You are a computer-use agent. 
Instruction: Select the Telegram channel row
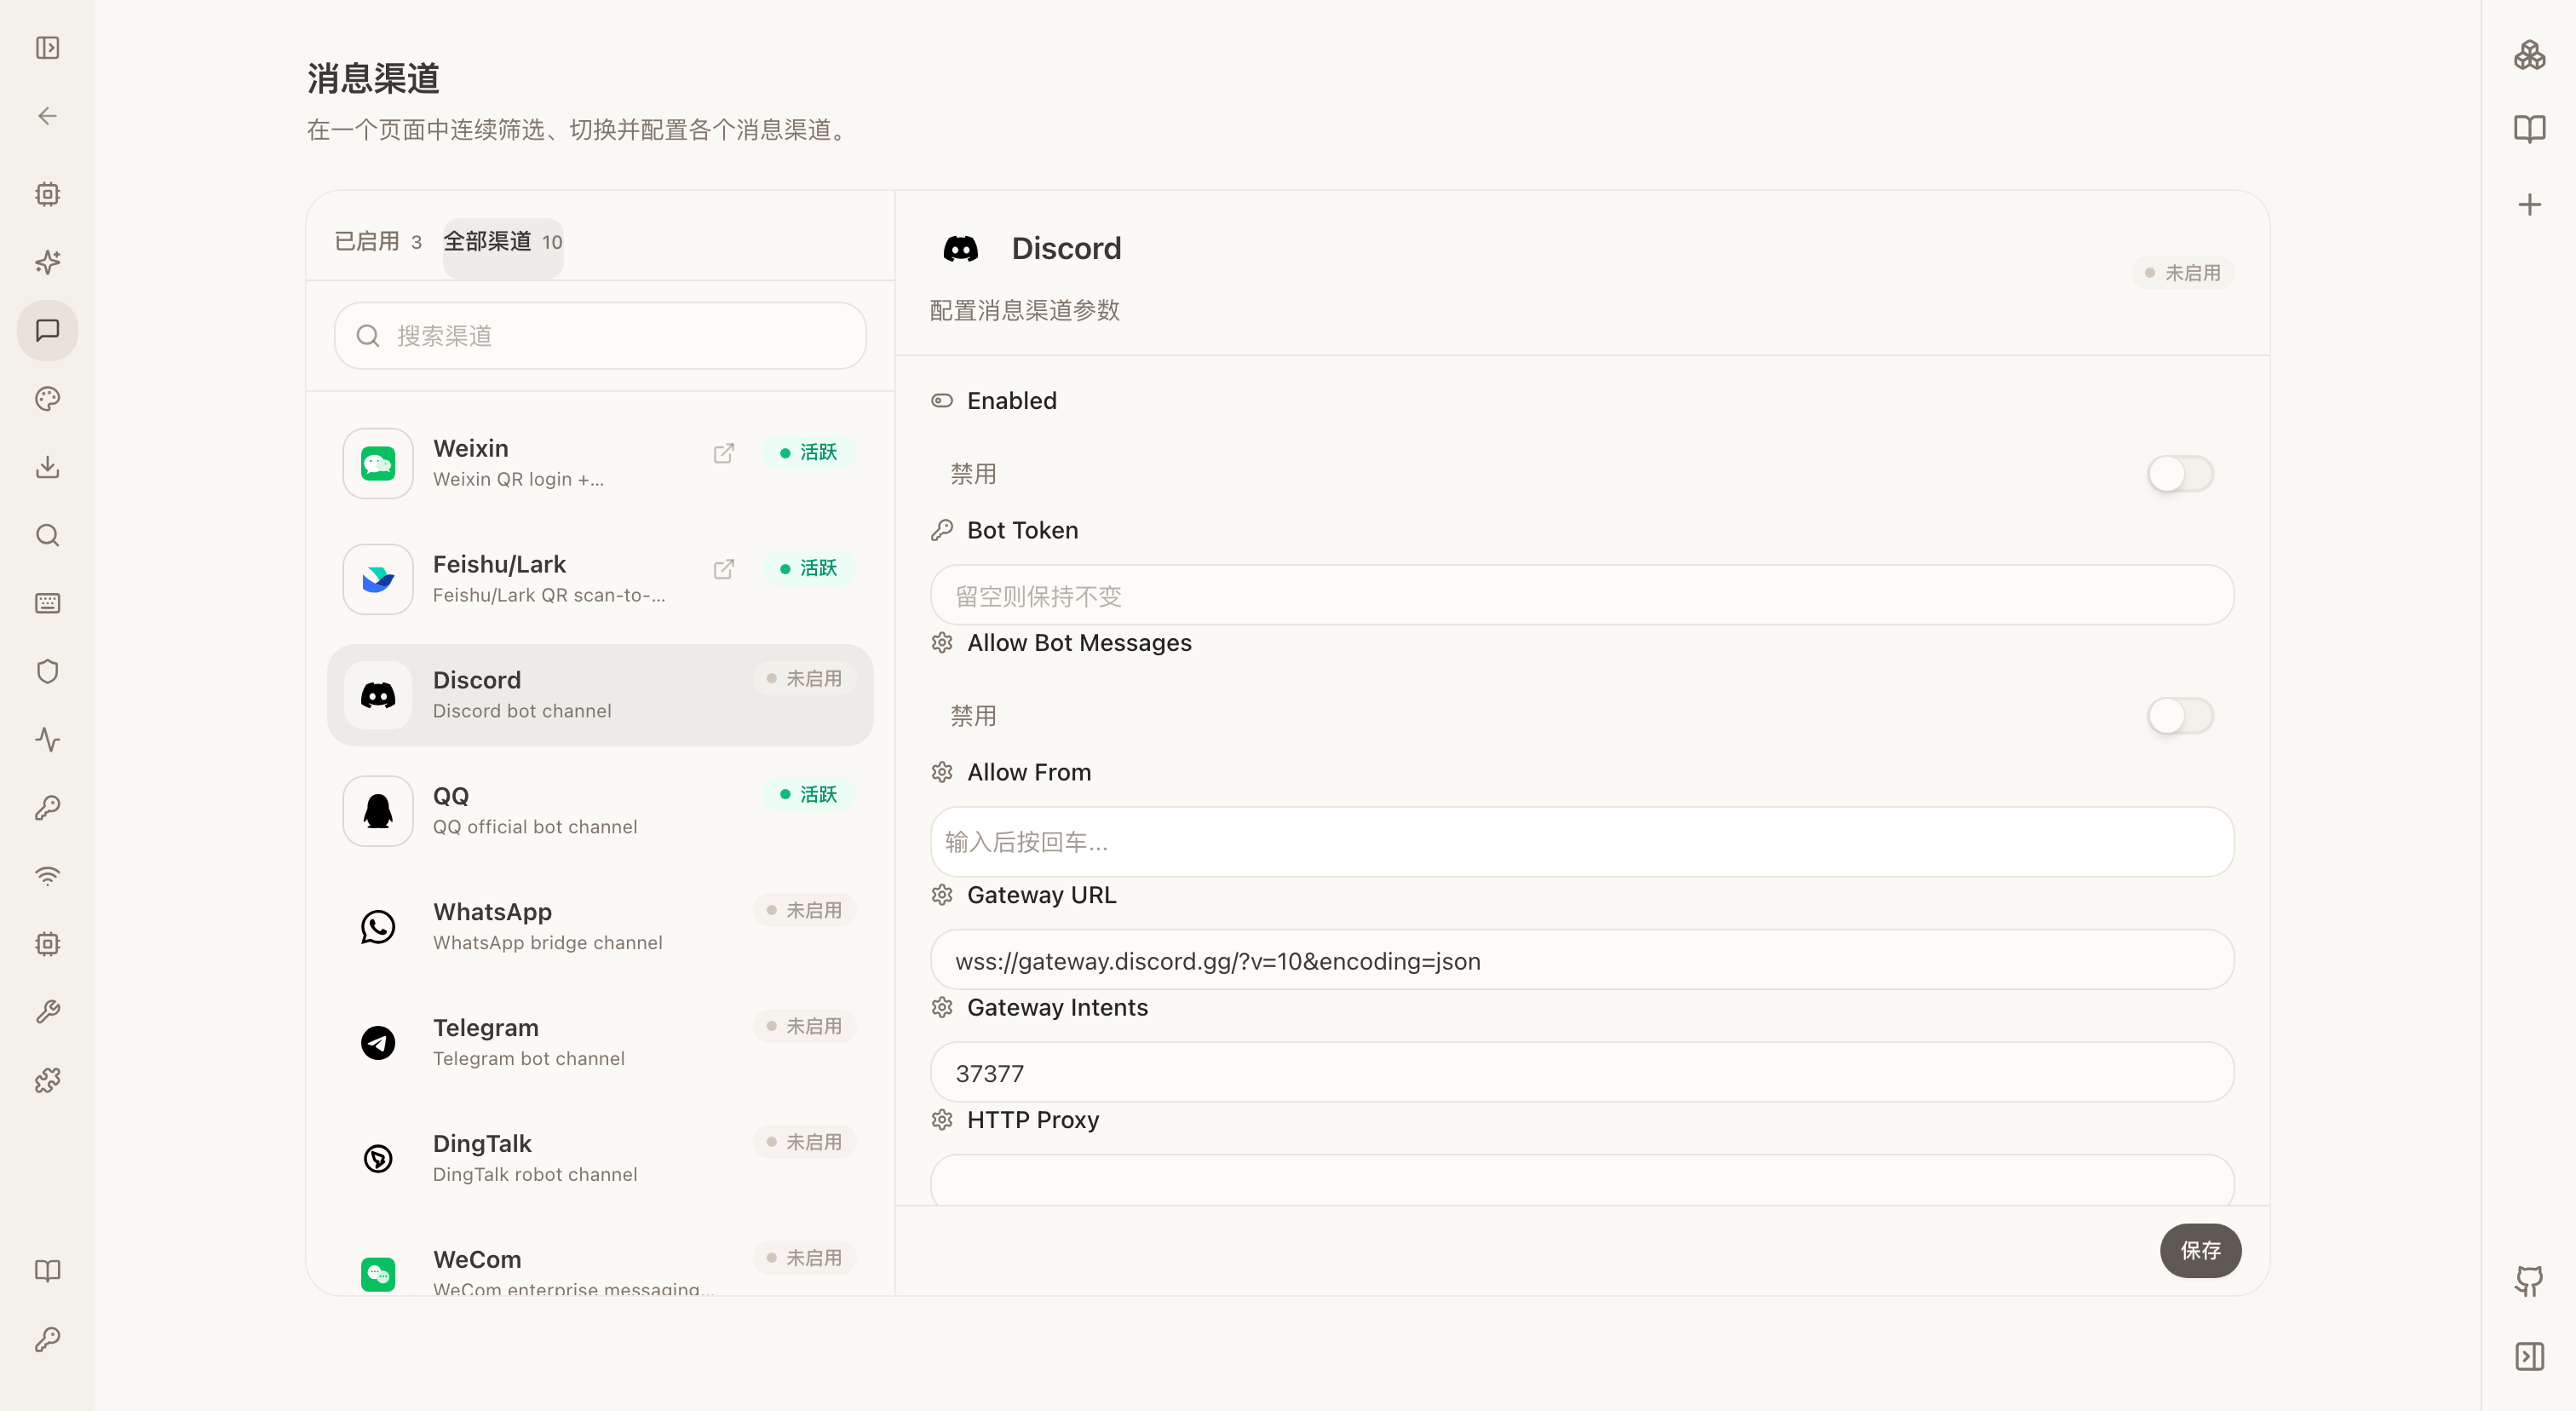coord(600,1043)
